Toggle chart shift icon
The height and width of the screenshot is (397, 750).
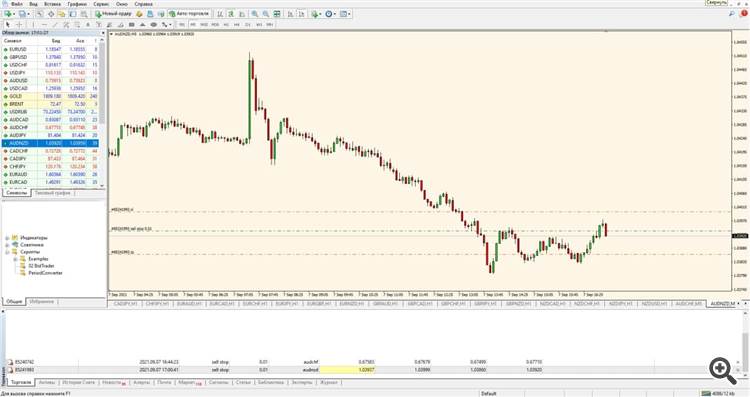[302, 14]
